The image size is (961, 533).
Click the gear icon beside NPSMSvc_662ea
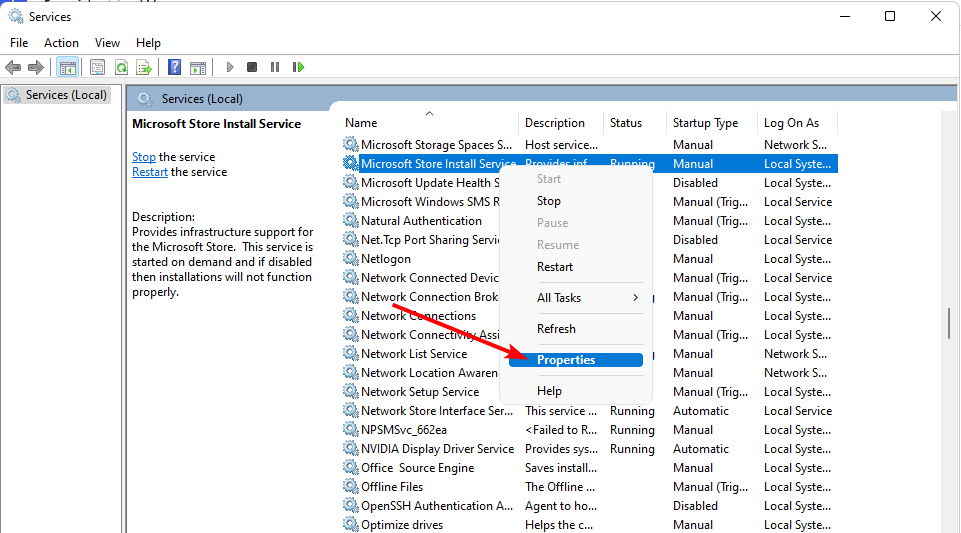pyautogui.click(x=351, y=429)
